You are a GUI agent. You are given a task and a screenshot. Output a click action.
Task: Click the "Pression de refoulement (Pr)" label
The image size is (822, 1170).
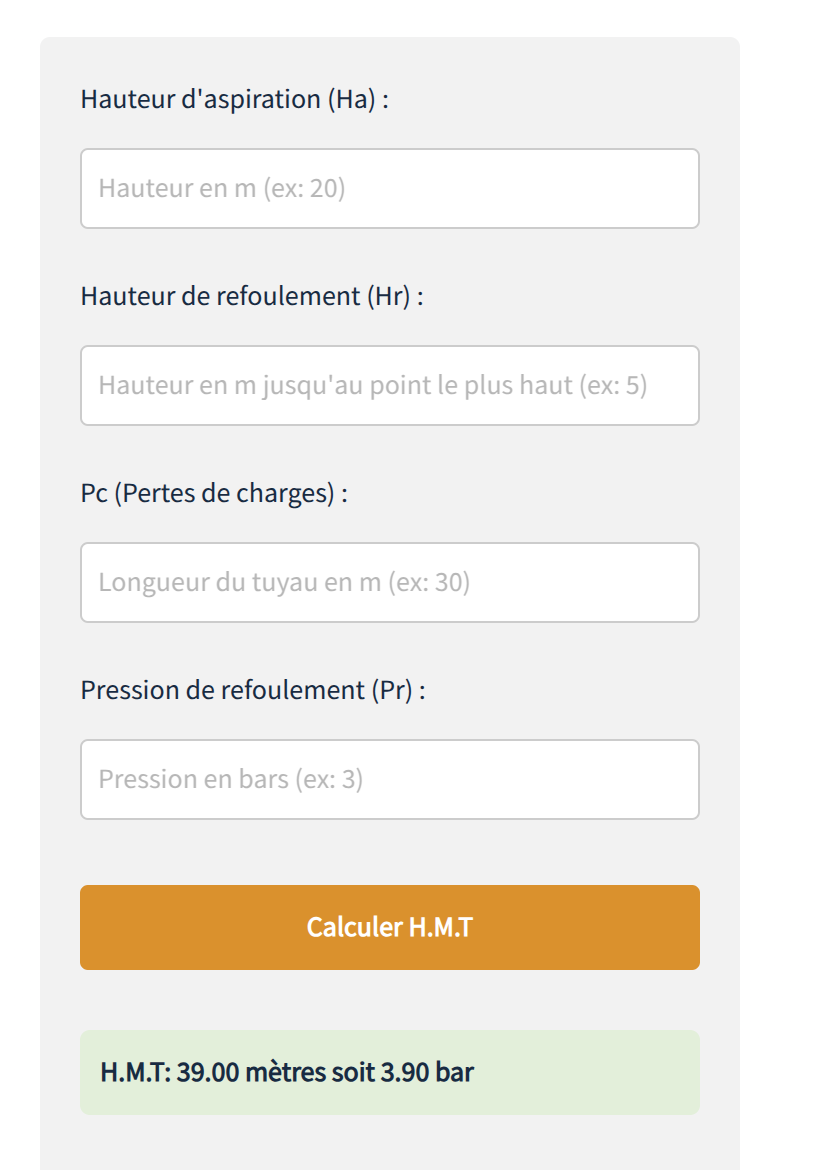point(252,691)
